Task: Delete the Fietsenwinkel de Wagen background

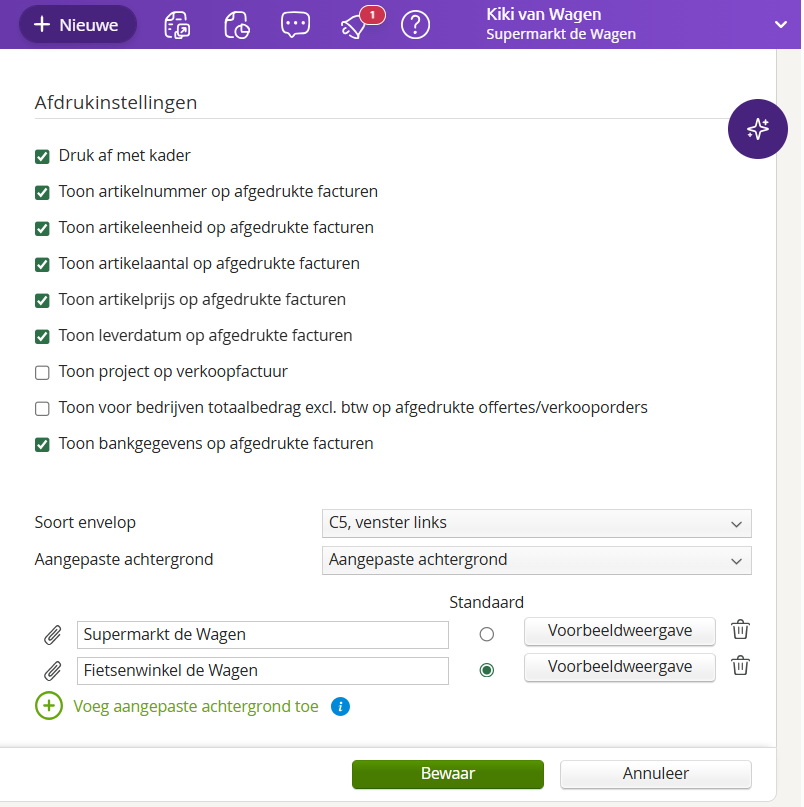Action: pos(740,666)
